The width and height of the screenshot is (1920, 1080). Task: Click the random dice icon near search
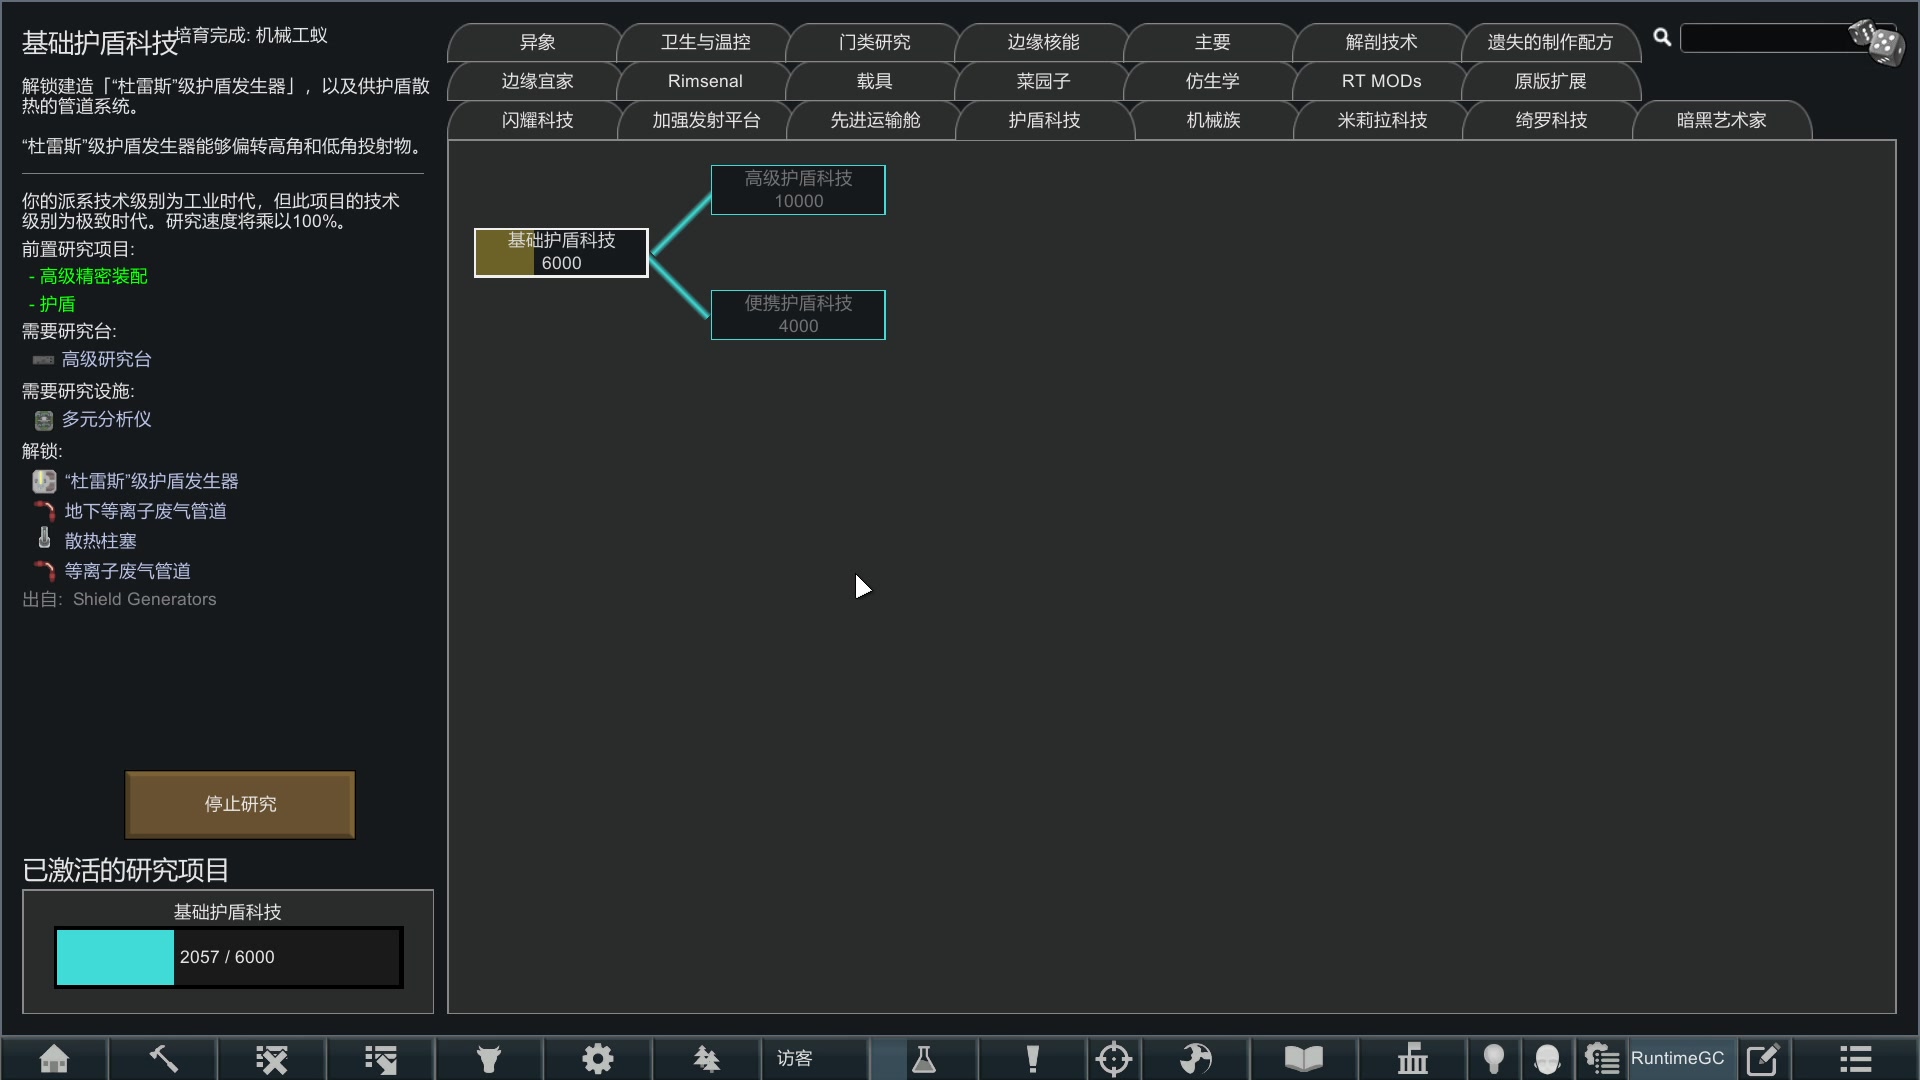[1877, 42]
